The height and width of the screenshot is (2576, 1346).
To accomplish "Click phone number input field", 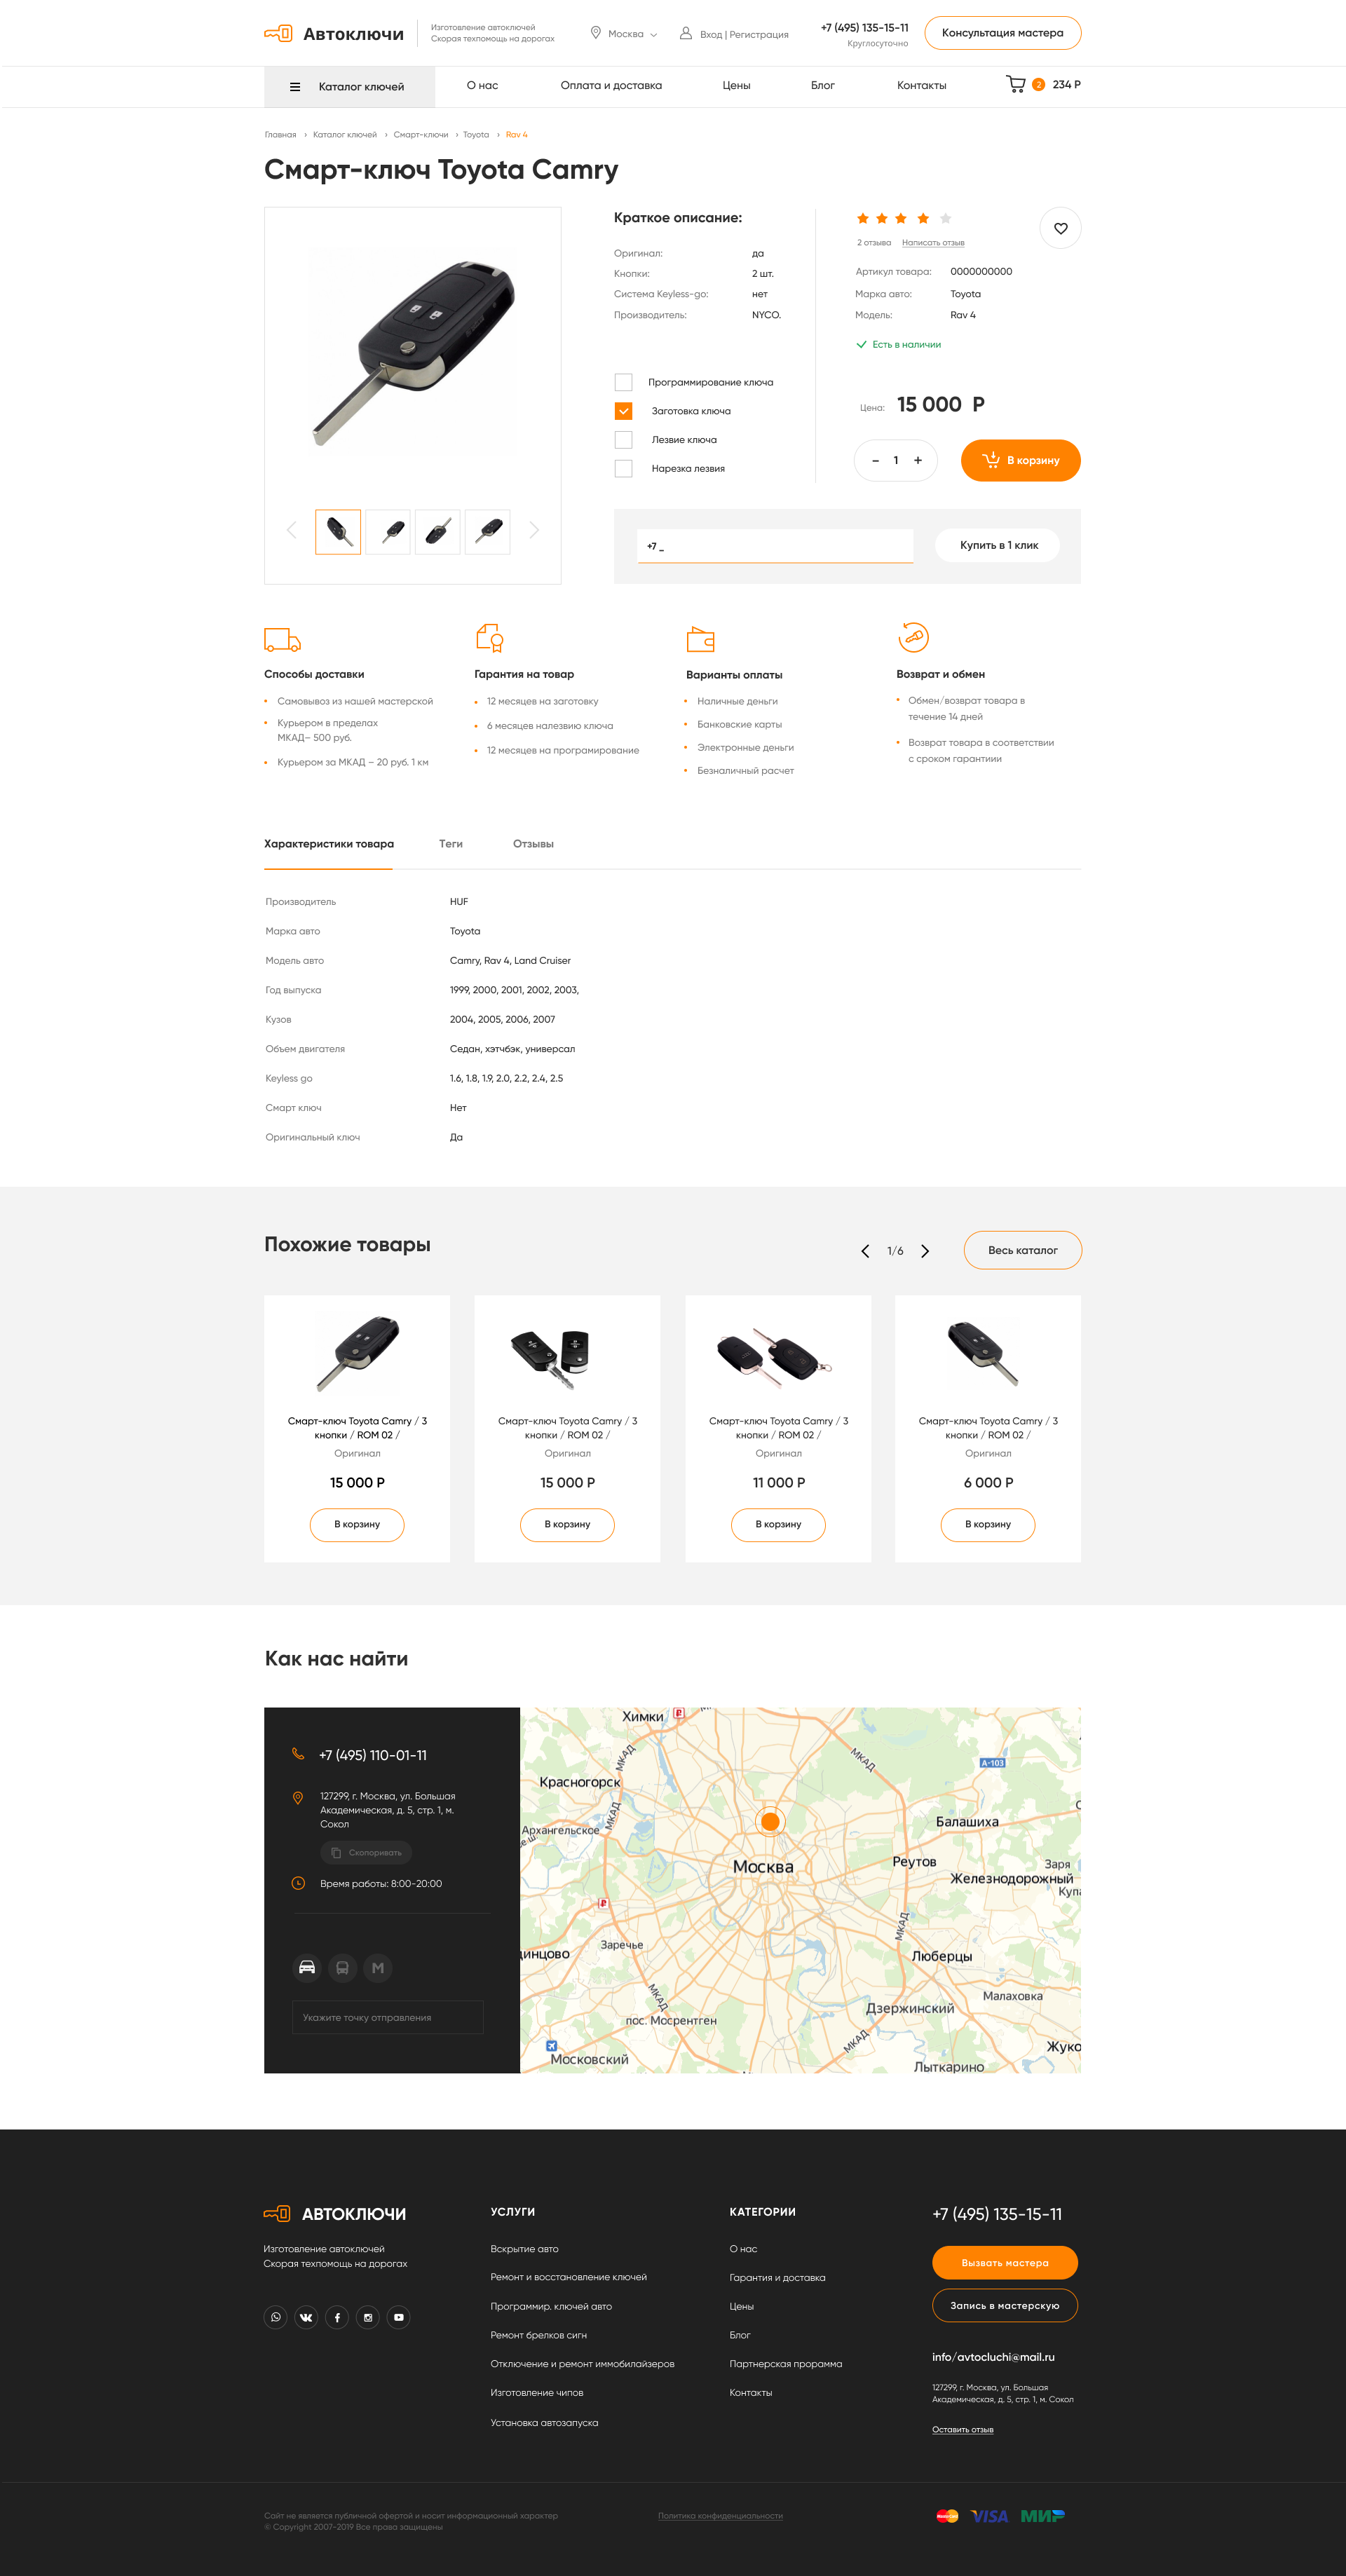I will point(775,546).
